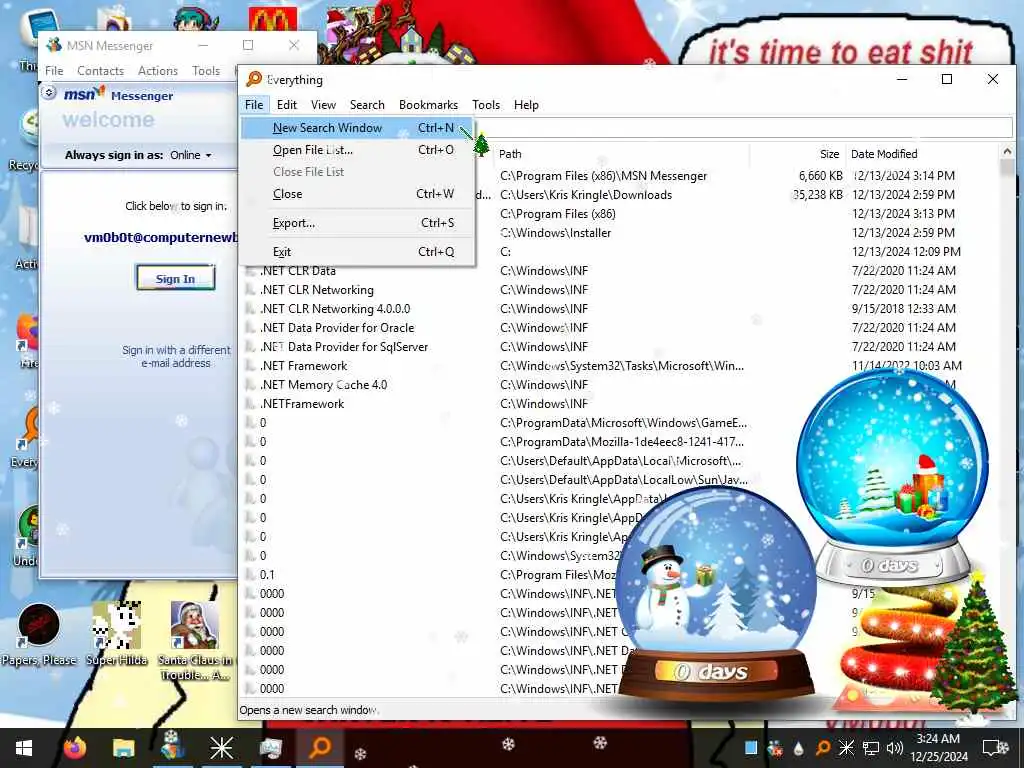Click the Everything magnifier tray icon
Viewport: 1024px width, 768px height.
pos(823,748)
